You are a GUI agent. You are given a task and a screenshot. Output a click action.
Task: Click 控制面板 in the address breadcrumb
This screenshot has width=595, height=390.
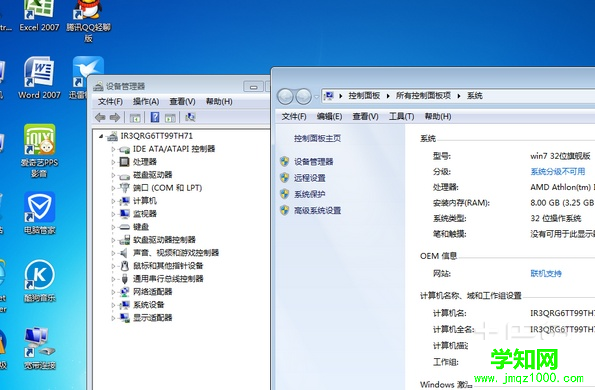click(x=364, y=96)
